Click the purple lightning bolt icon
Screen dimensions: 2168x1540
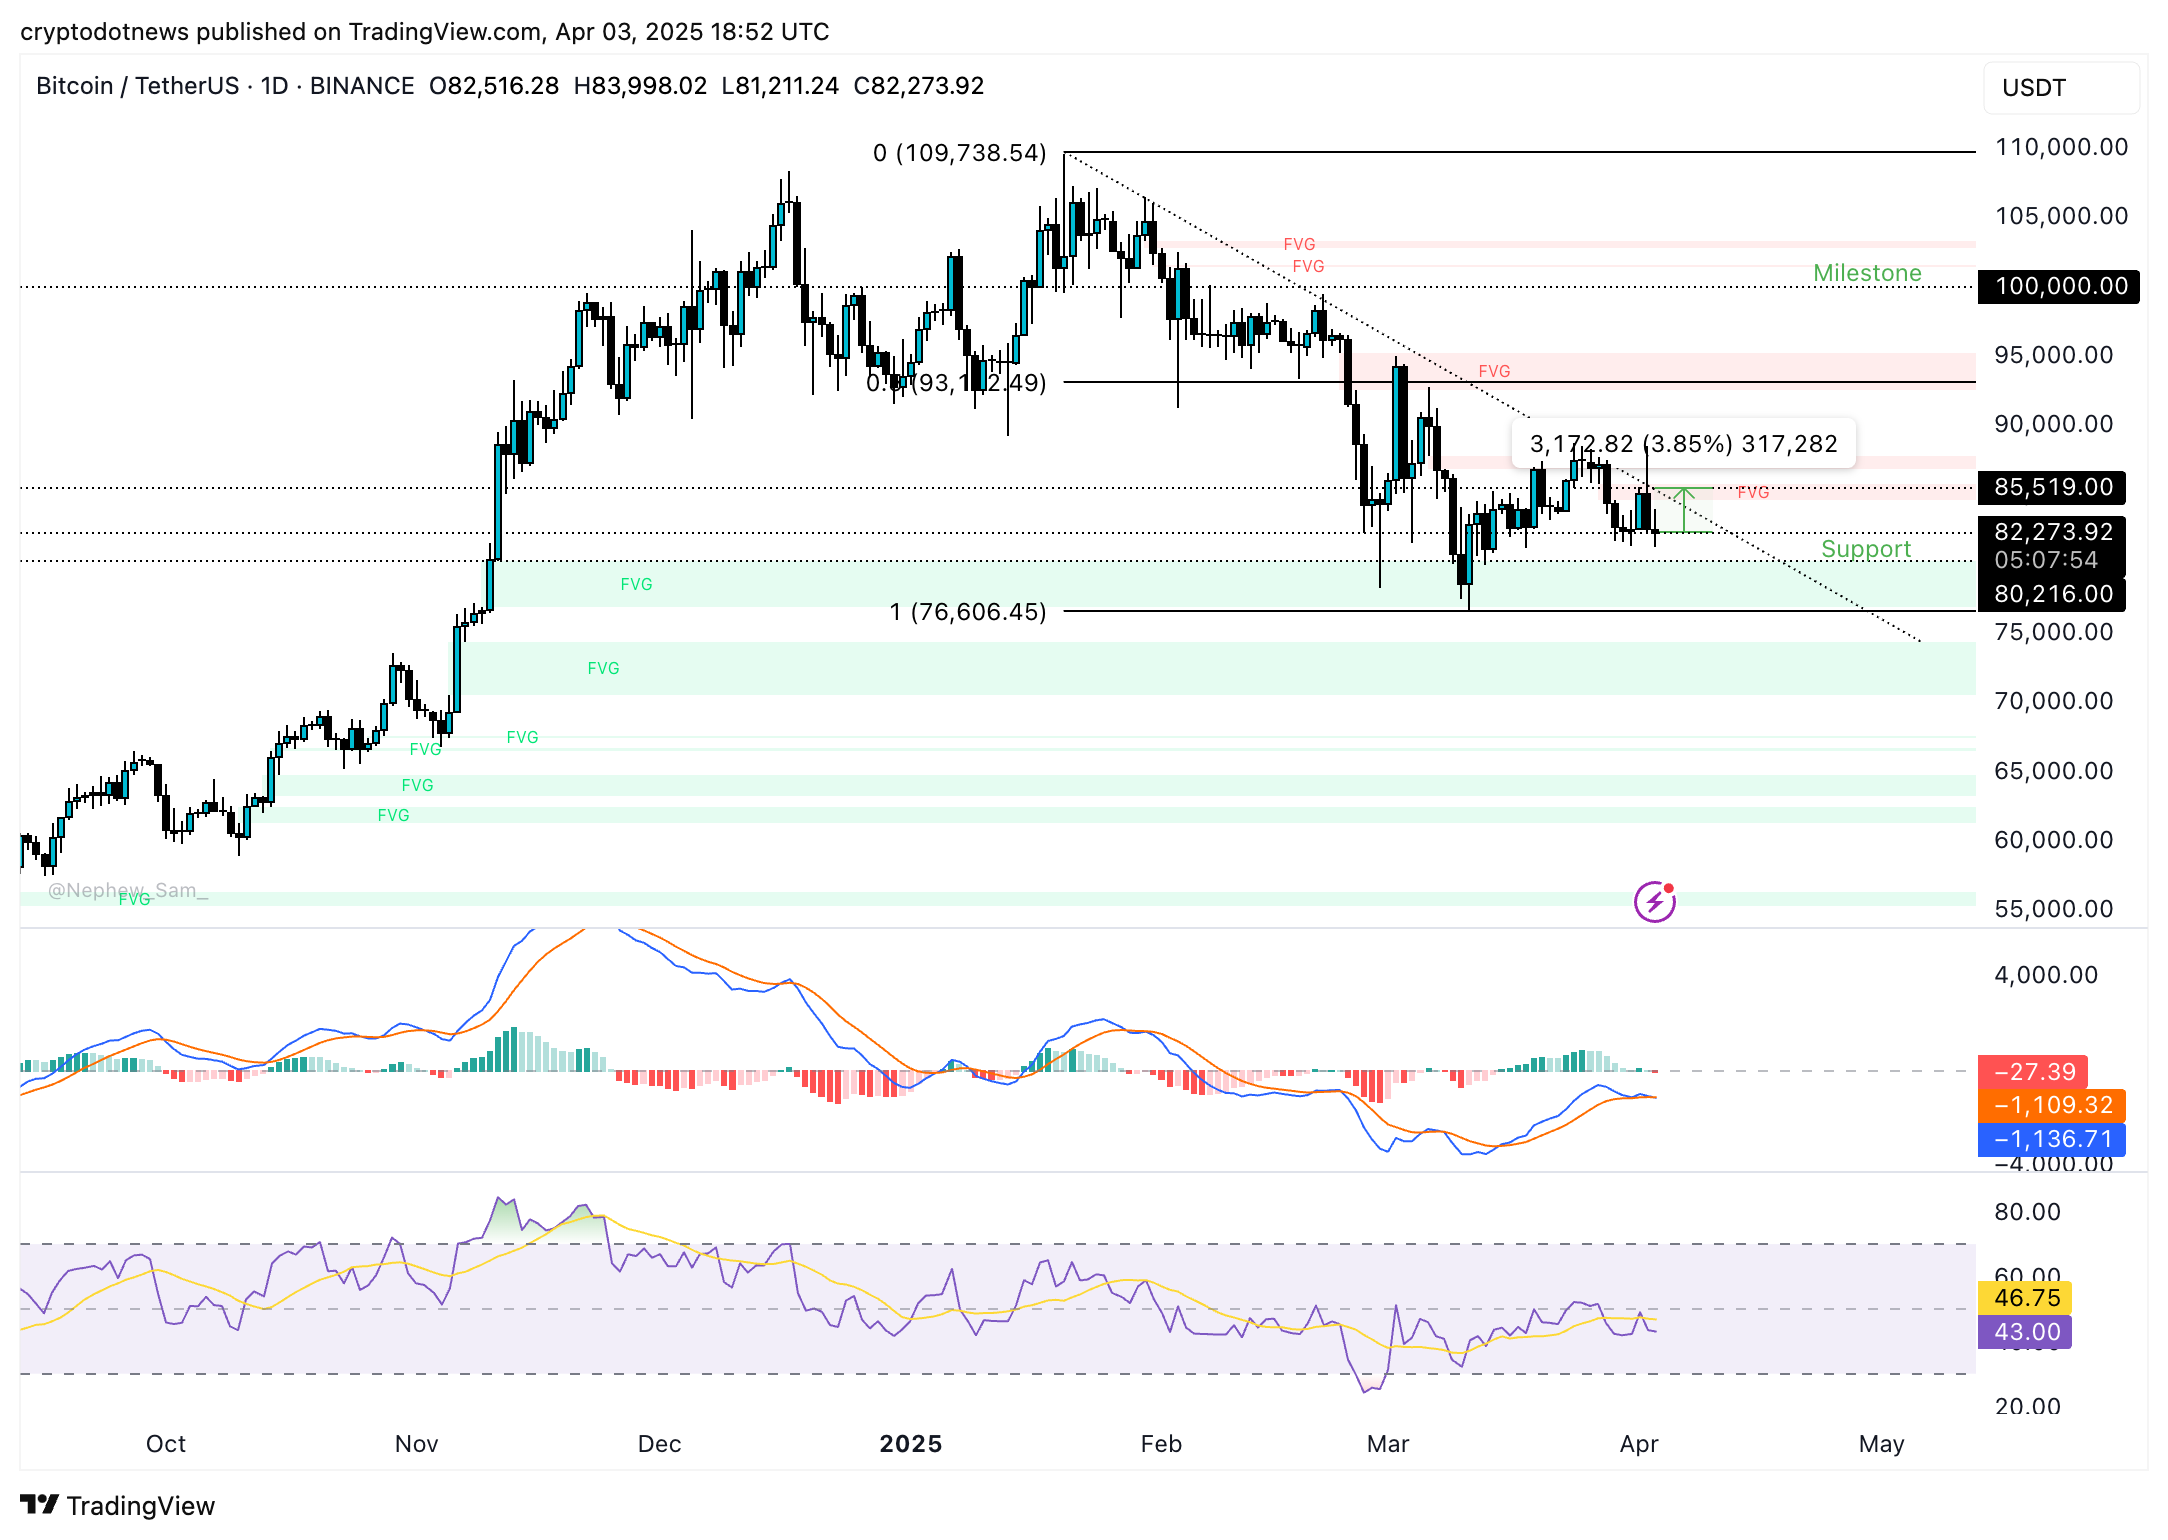point(1654,902)
